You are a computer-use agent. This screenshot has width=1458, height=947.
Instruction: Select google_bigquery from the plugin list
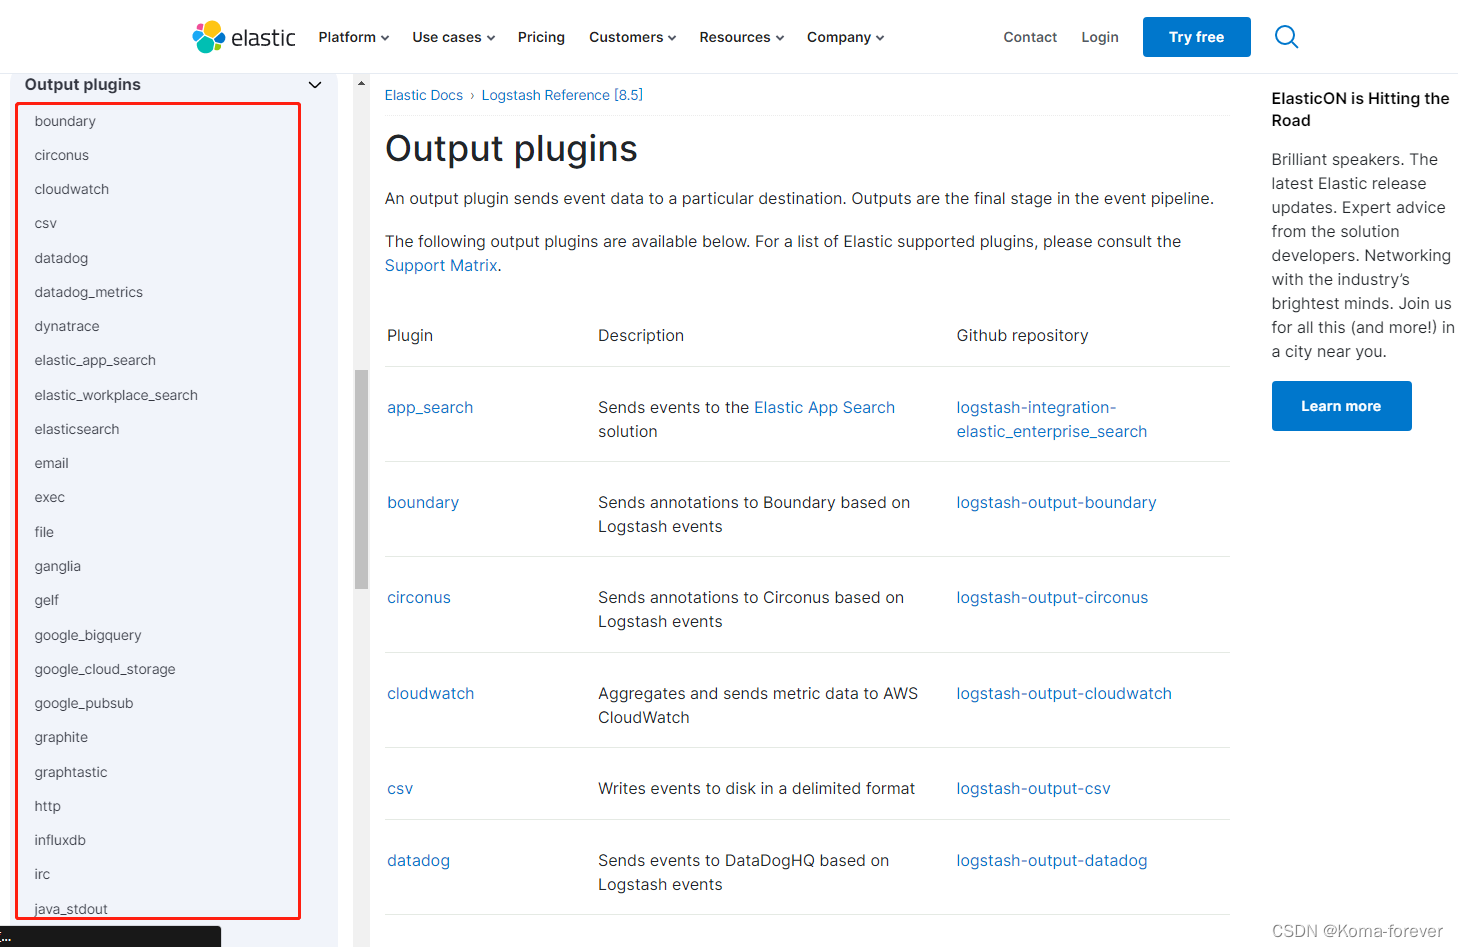pos(88,634)
